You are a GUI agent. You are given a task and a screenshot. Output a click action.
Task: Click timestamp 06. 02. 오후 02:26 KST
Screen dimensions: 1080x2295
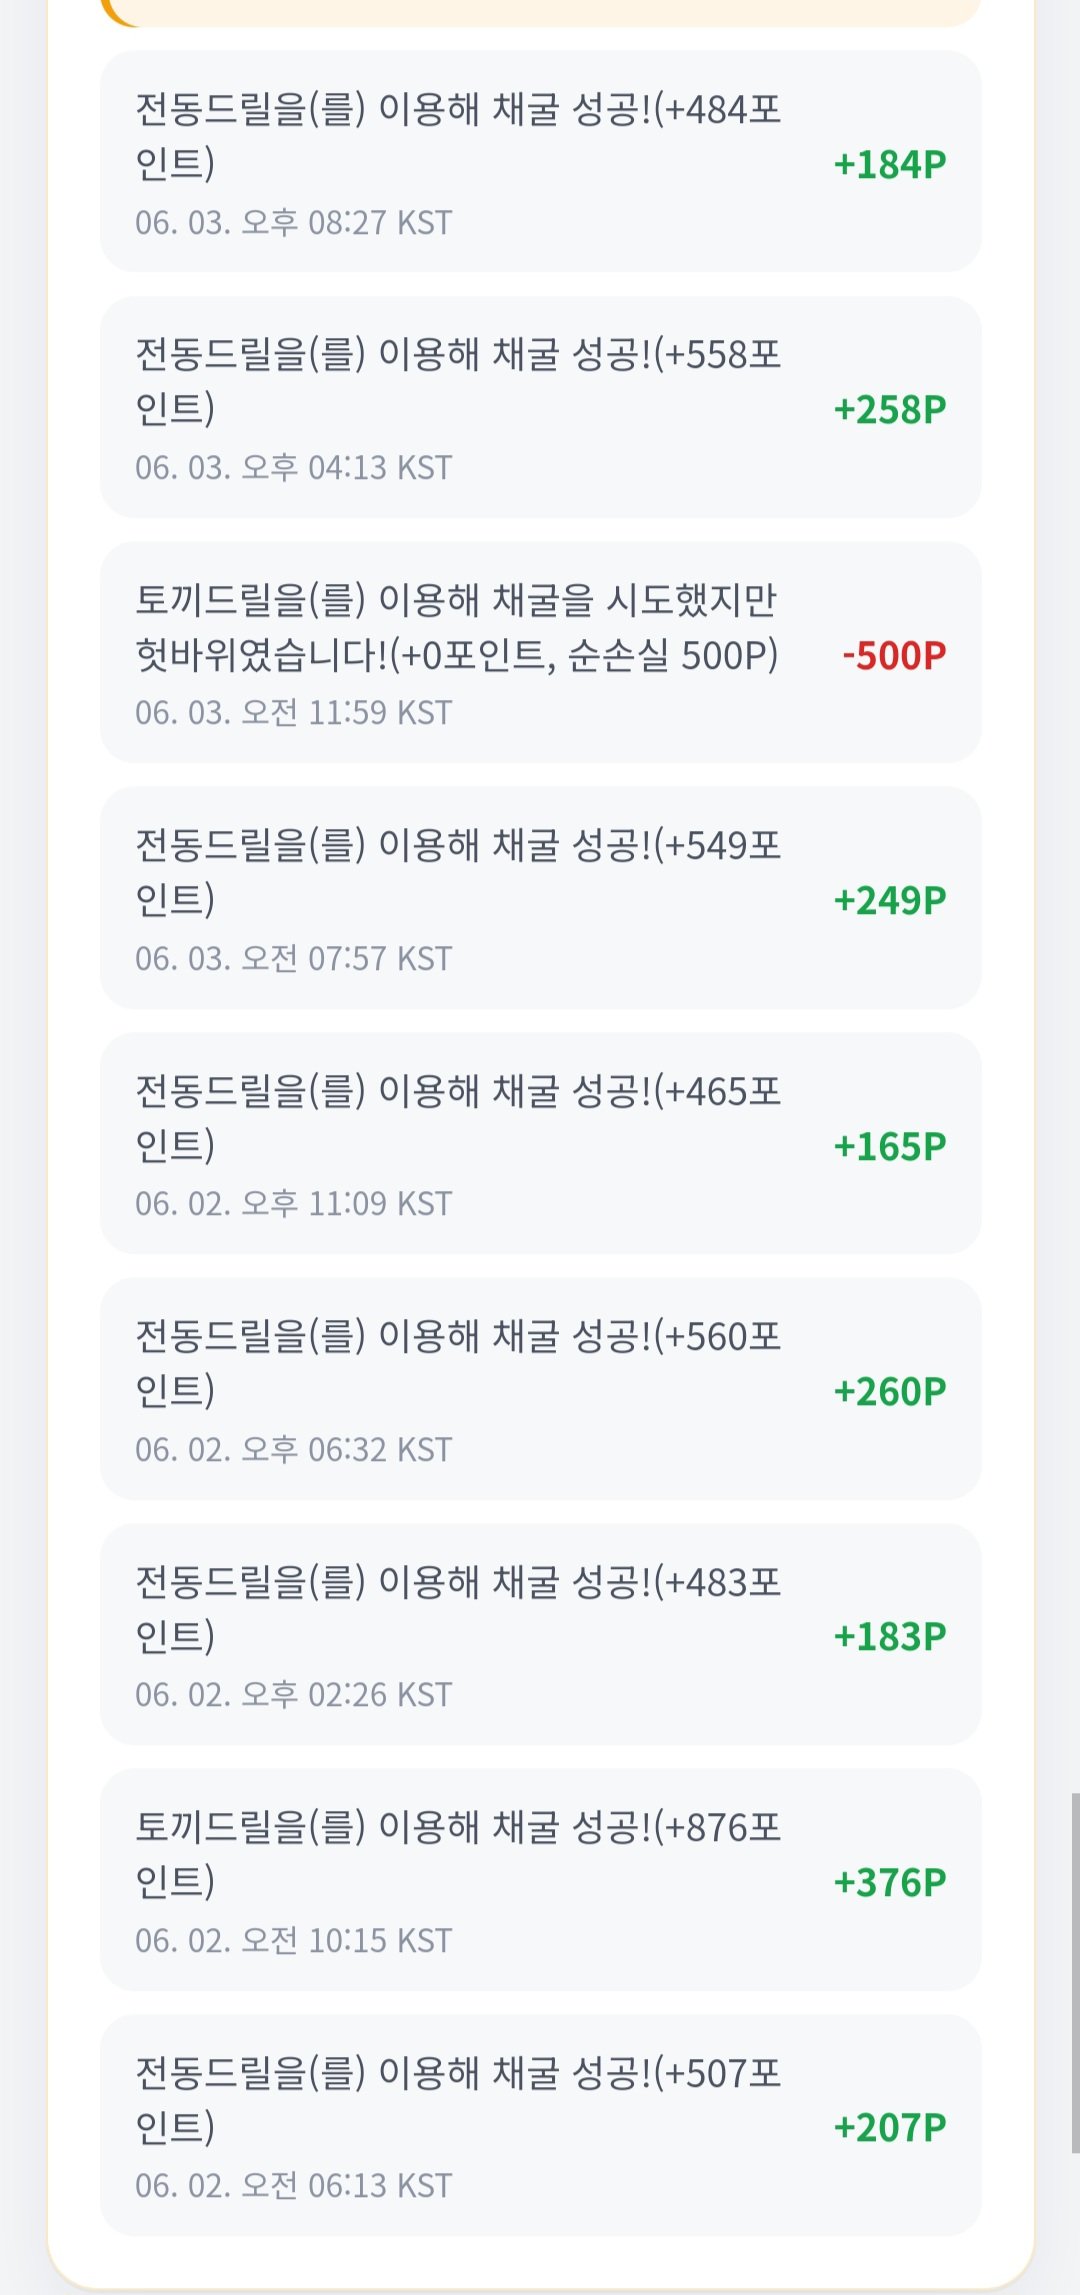[294, 1695]
